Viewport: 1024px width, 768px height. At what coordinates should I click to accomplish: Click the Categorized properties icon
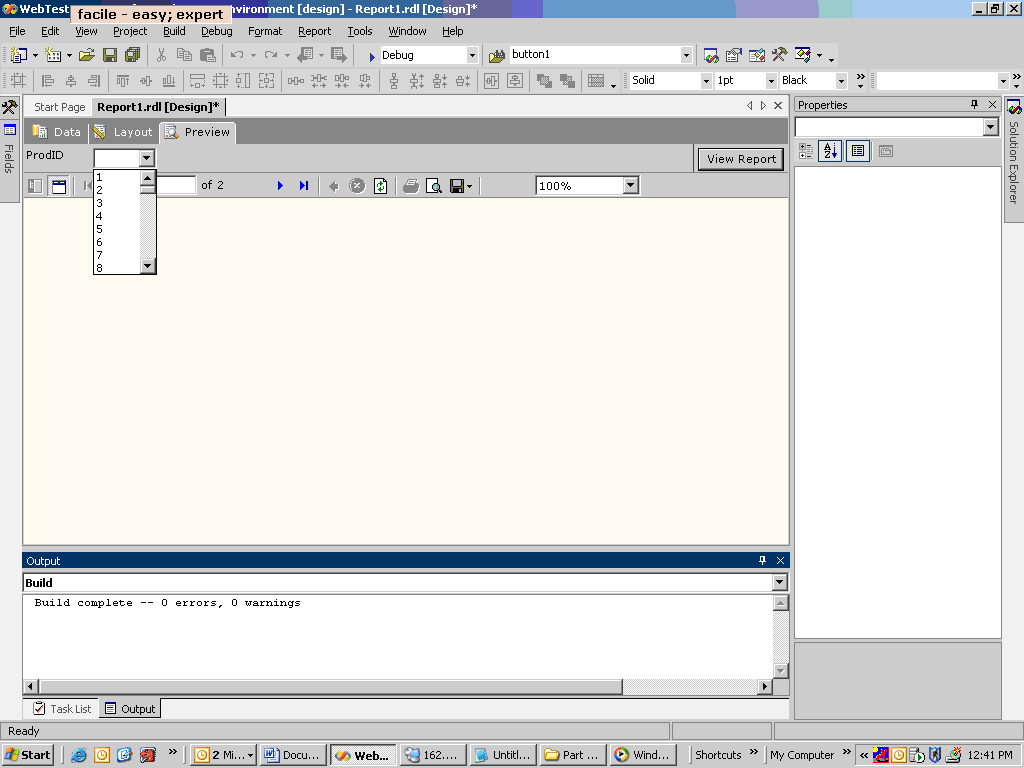point(807,152)
